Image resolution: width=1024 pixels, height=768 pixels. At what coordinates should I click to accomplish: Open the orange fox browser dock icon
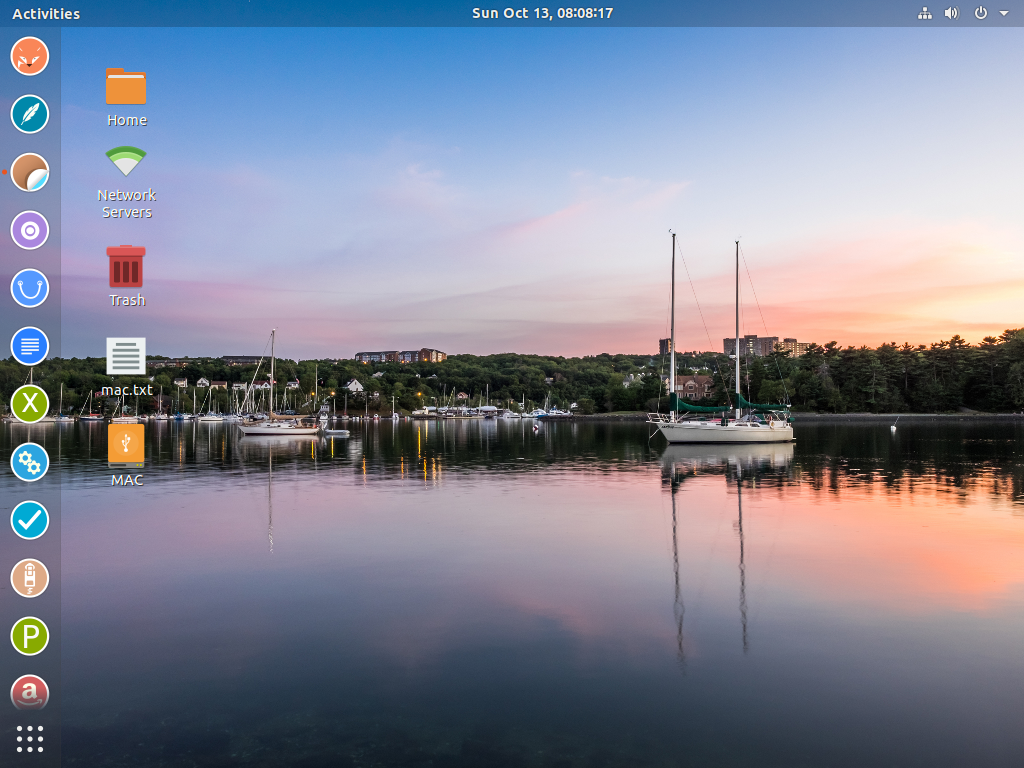(x=29, y=56)
